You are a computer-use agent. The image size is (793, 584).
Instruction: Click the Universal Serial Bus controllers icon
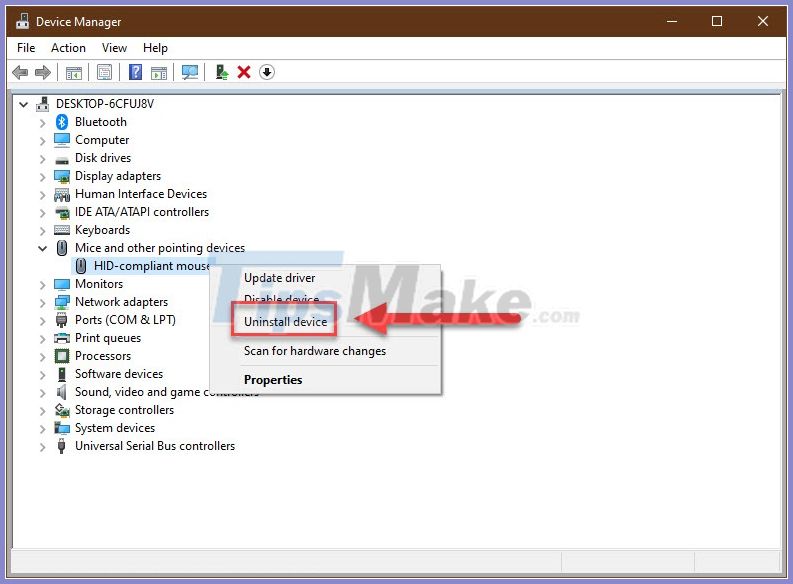[62, 446]
